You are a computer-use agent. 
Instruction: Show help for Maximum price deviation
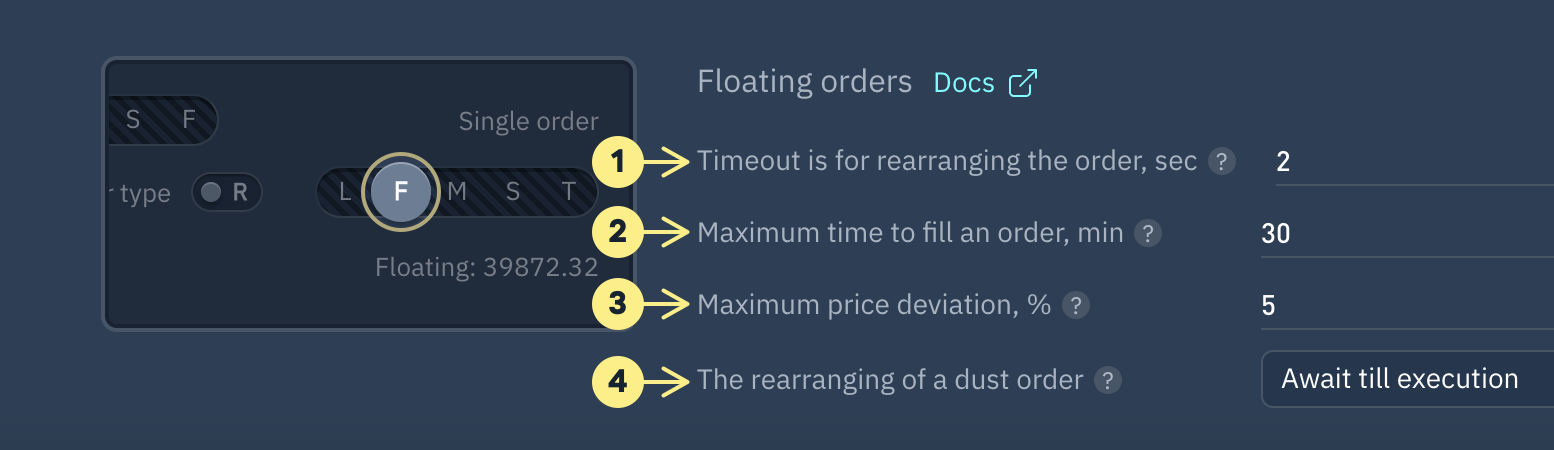[x=1075, y=305]
